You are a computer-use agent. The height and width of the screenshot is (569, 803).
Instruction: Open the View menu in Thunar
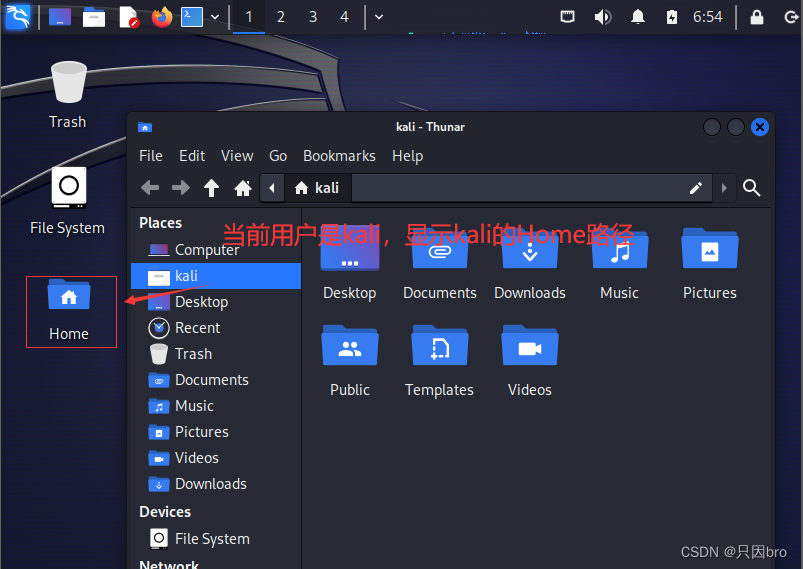click(x=237, y=156)
